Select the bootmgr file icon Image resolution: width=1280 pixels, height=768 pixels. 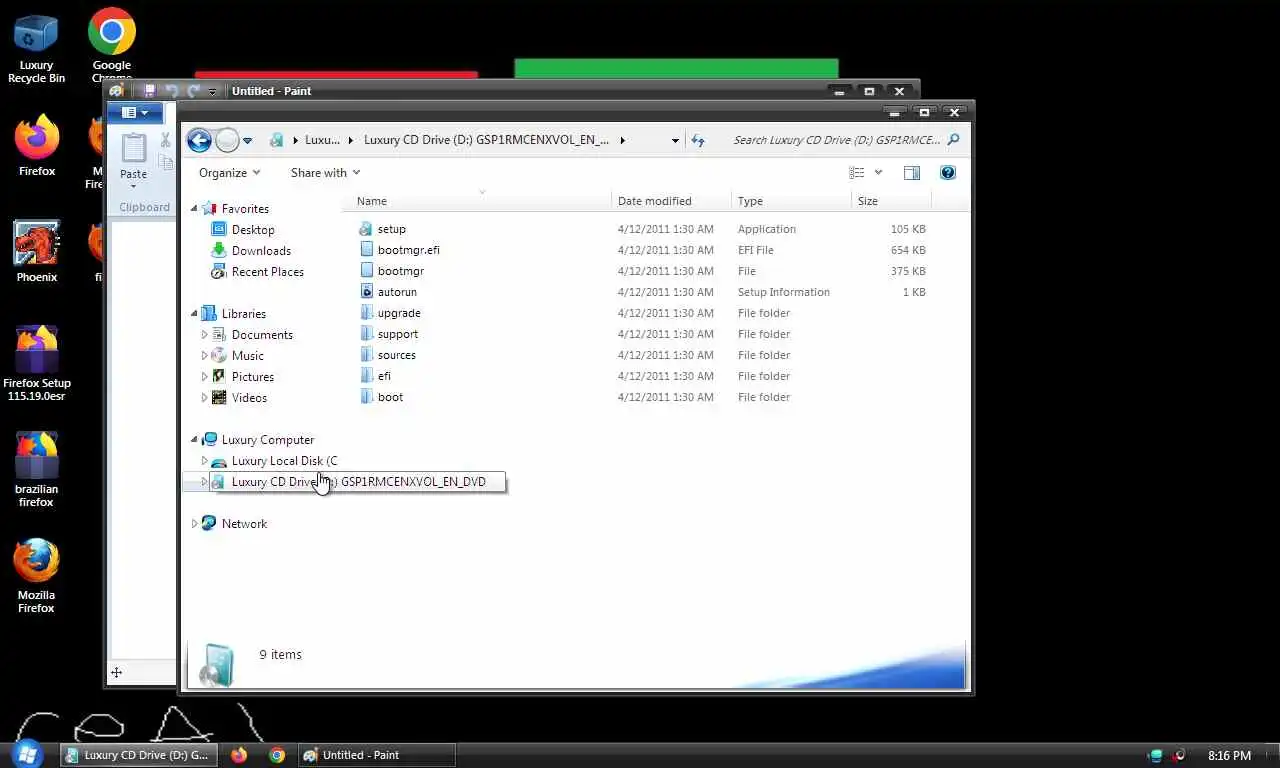366,271
